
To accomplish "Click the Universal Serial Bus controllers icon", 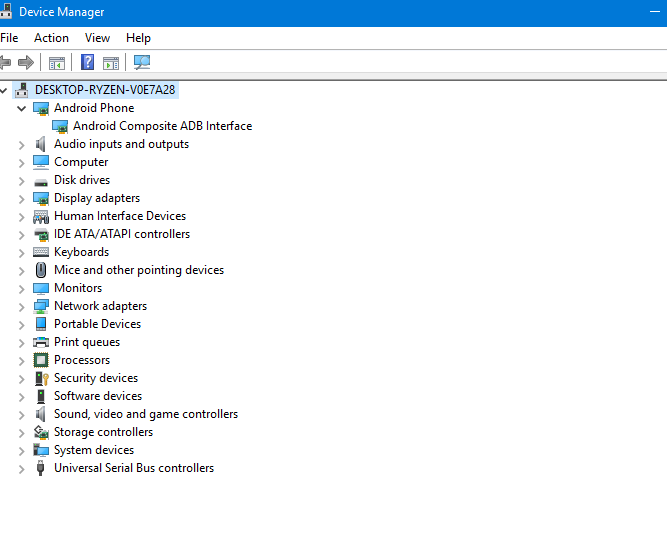I will click(x=41, y=468).
